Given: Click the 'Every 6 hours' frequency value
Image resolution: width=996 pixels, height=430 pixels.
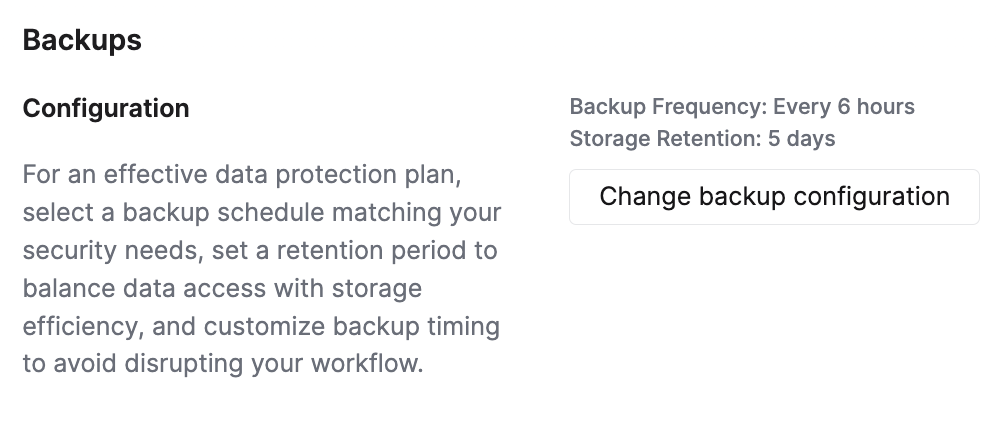Looking at the screenshot, I should (x=844, y=107).
